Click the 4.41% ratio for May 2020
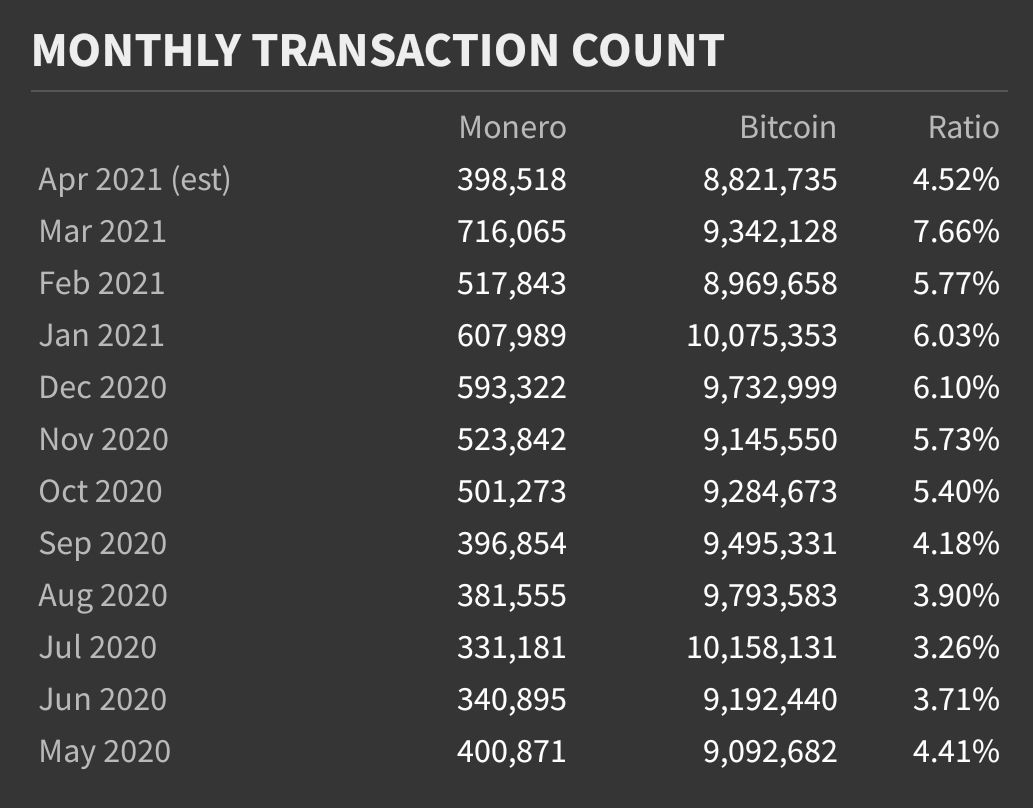This screenshot has width=1033, height=808. coord(957,751)
